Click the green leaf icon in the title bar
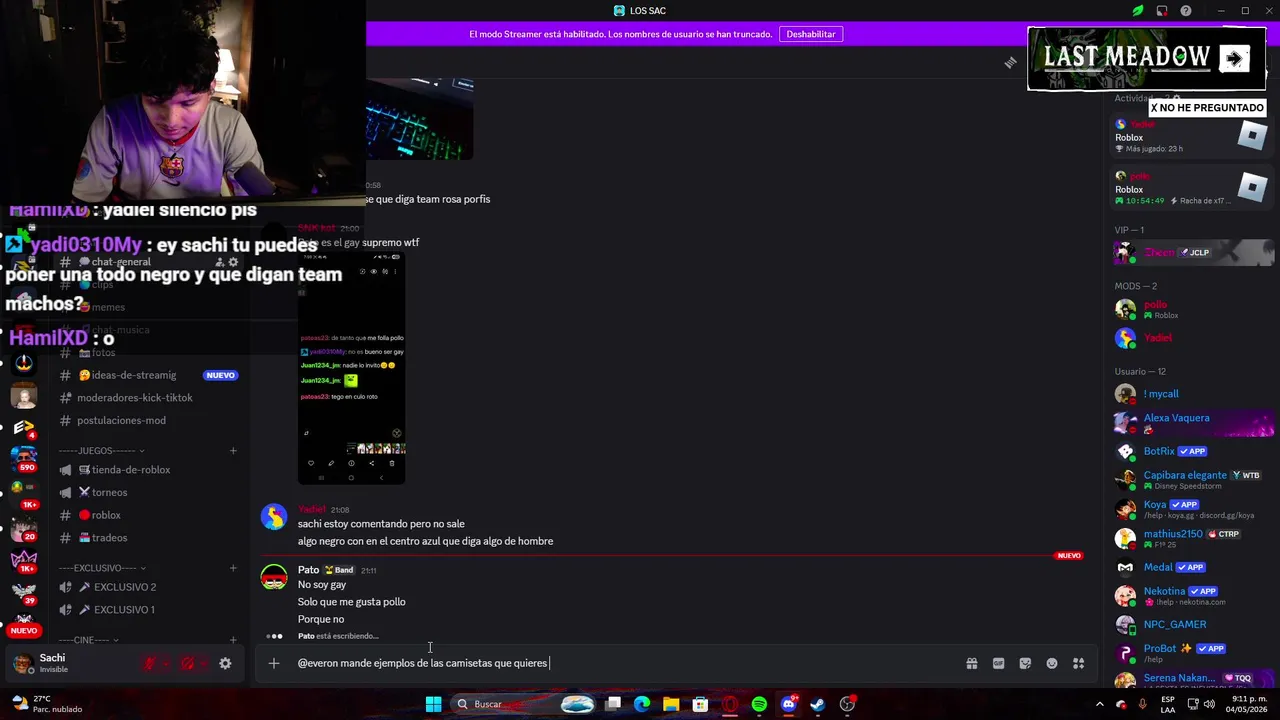Screen dimensions: 1280x720 point(1137,11)
